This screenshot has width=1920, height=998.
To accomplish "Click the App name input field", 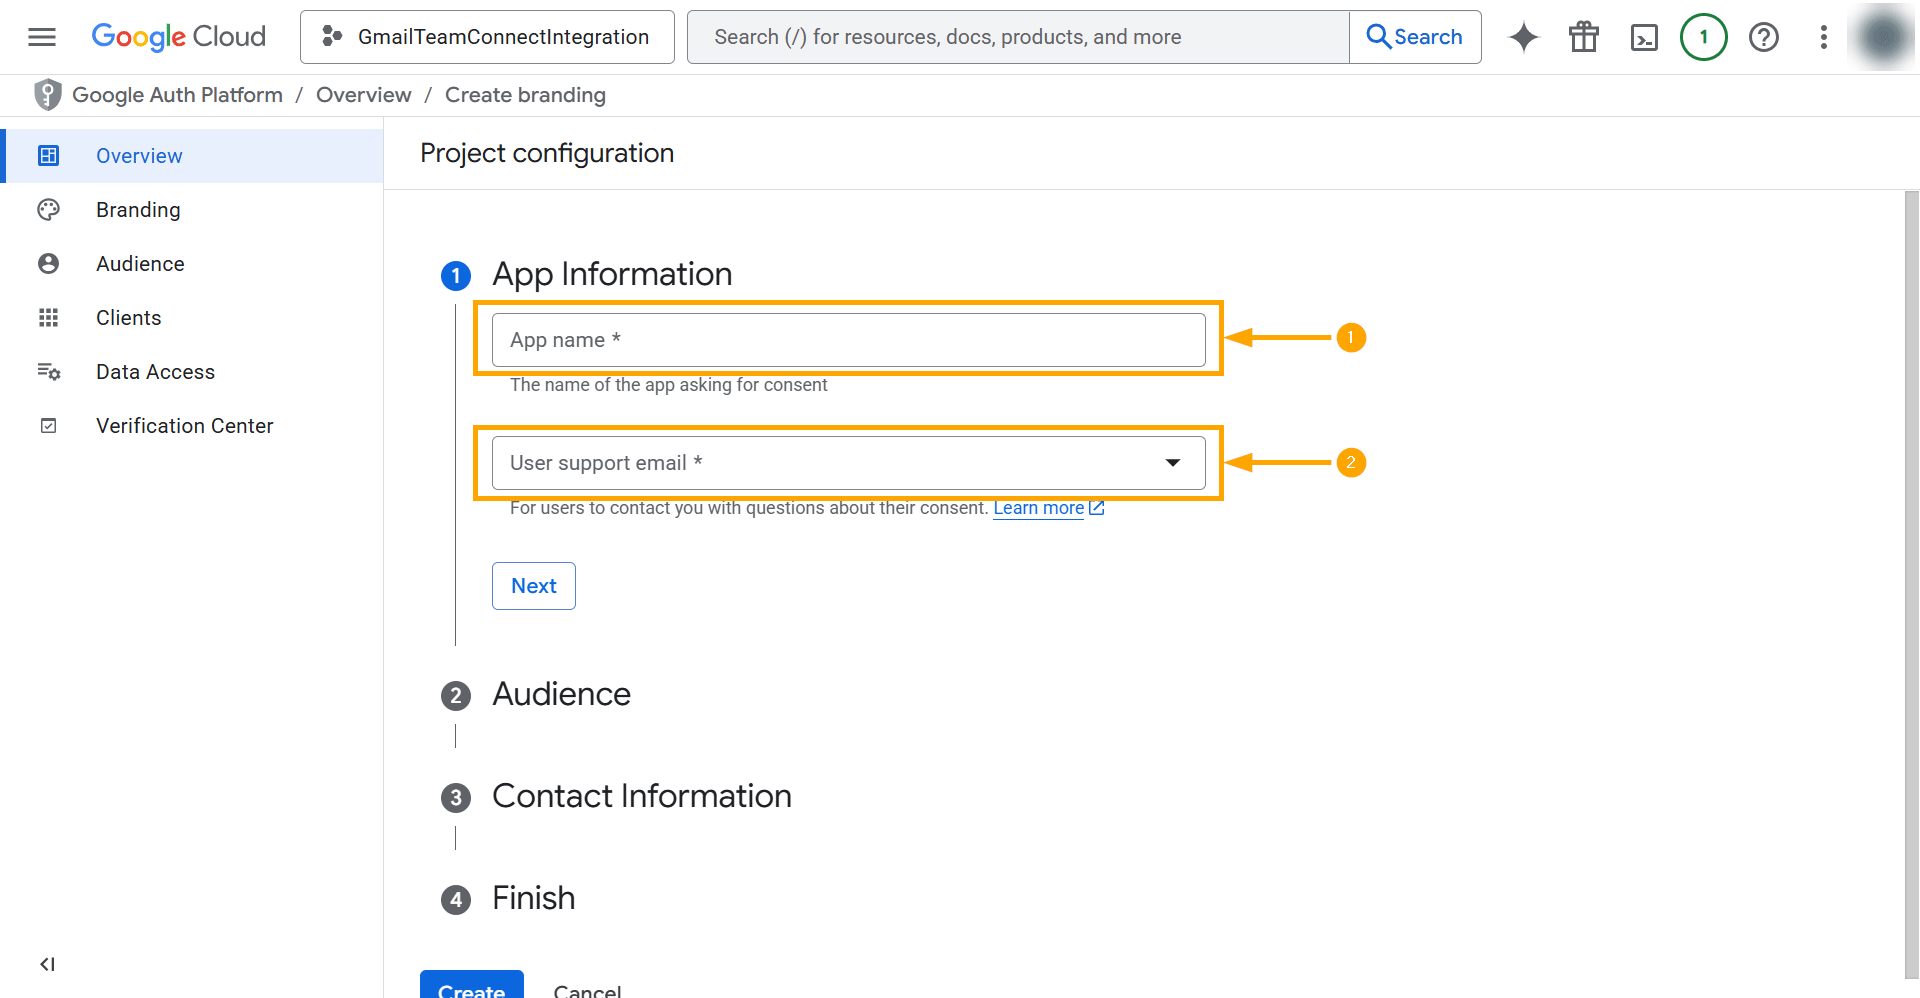I will 848,340.
